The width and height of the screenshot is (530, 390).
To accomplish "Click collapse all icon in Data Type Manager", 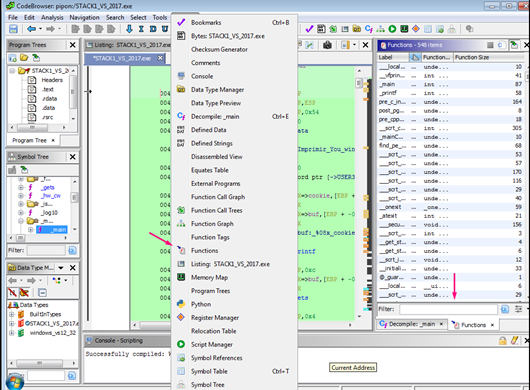I will (x=42, y=293).
